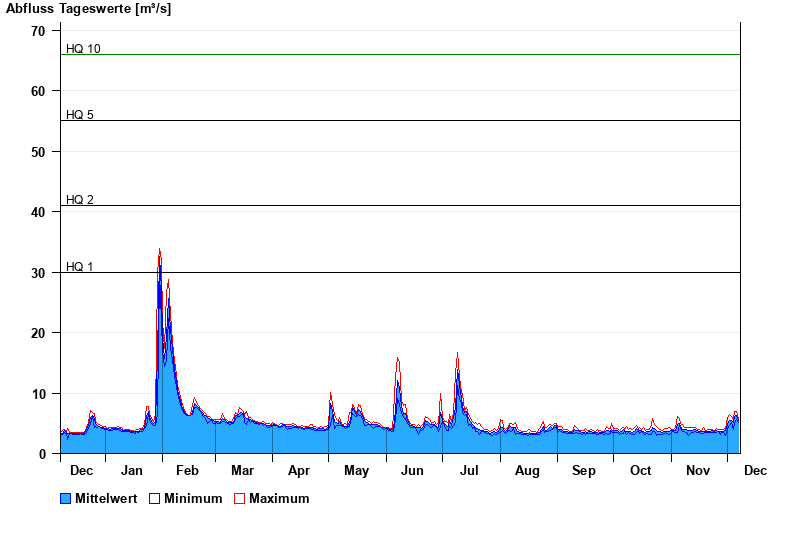Select the Maximum legend label
This screenshot has width=800, height=550.
click(x=279, y=498)
